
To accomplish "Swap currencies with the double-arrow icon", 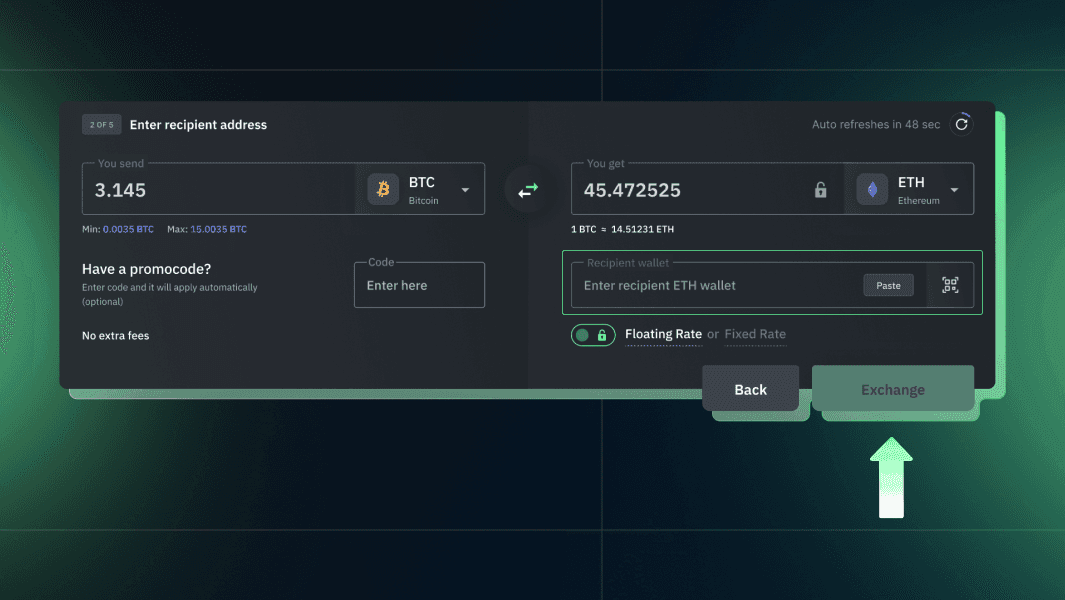I will tap(528, 190).
